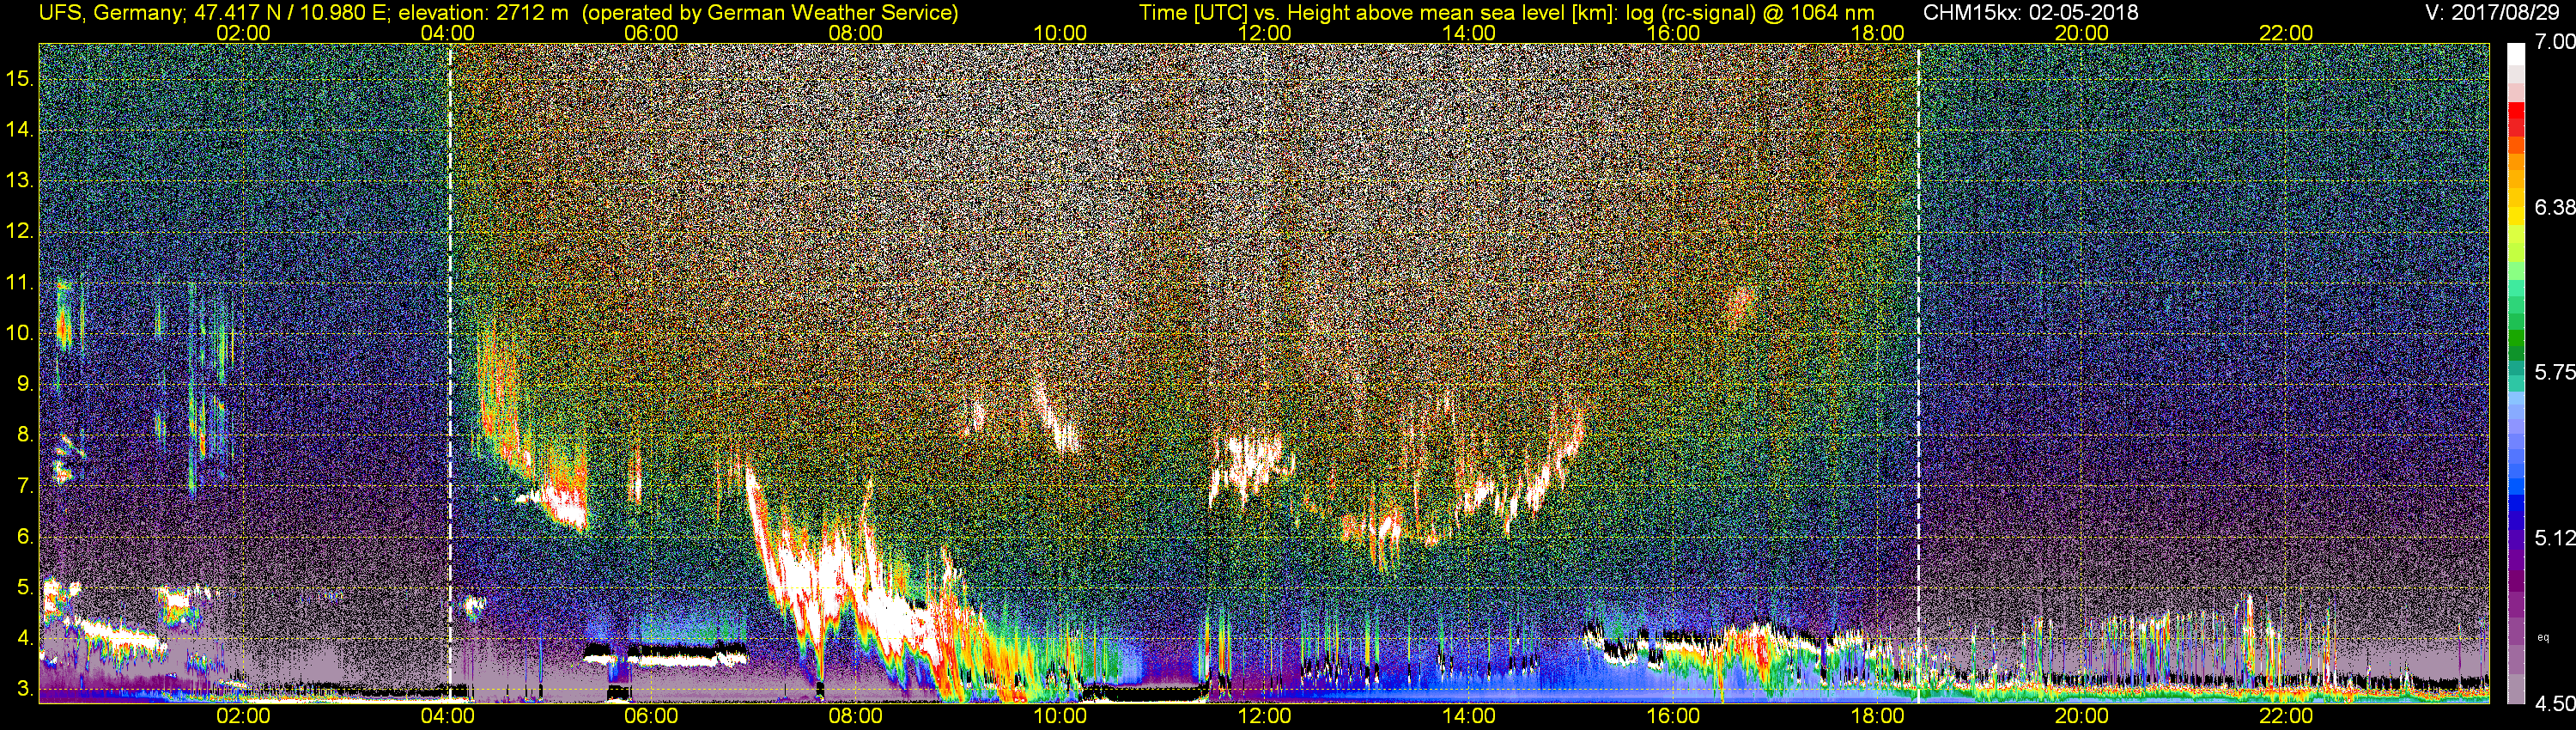Click the 10:00 label on the bottom time axis
The width and height of the screenshot is (2576, 730).
point(1060,716)
